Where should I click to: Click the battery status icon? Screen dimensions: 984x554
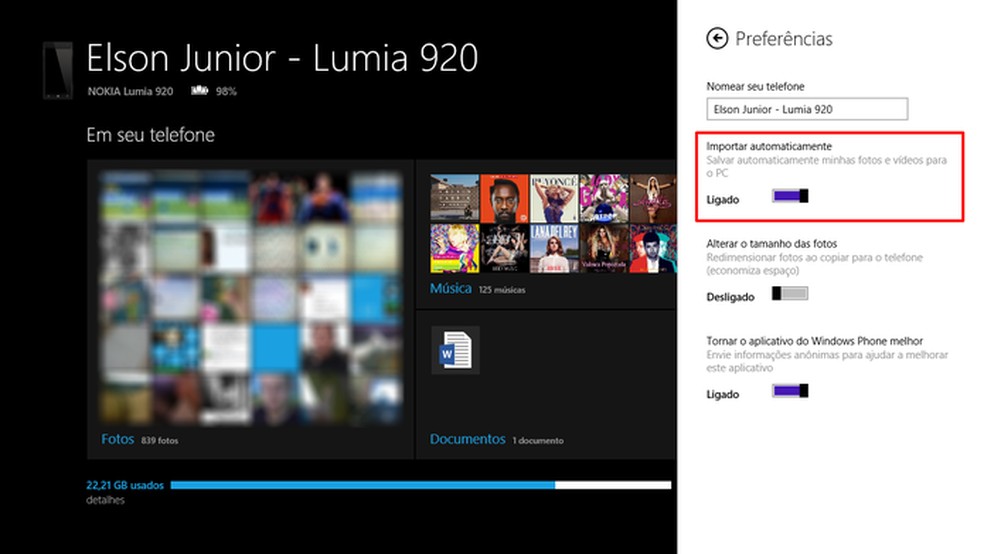coord(200,91)
